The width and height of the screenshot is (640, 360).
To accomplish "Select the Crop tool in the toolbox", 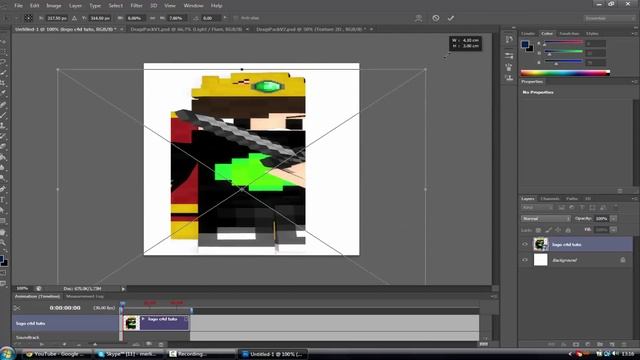I will point(3,83).
